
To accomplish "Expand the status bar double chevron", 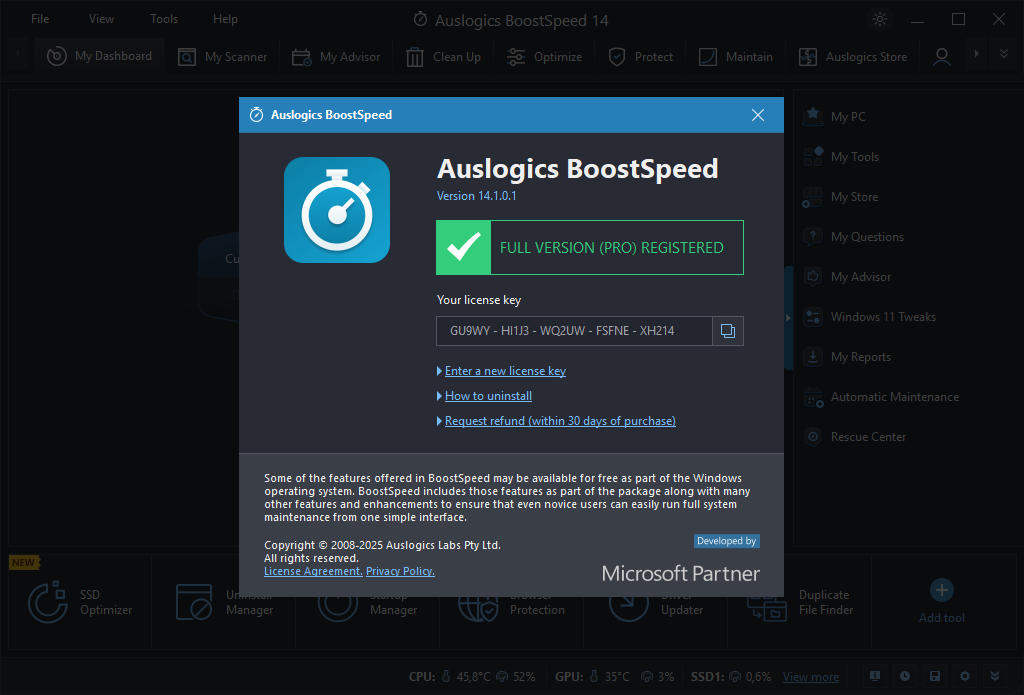I will click(995, 676).
